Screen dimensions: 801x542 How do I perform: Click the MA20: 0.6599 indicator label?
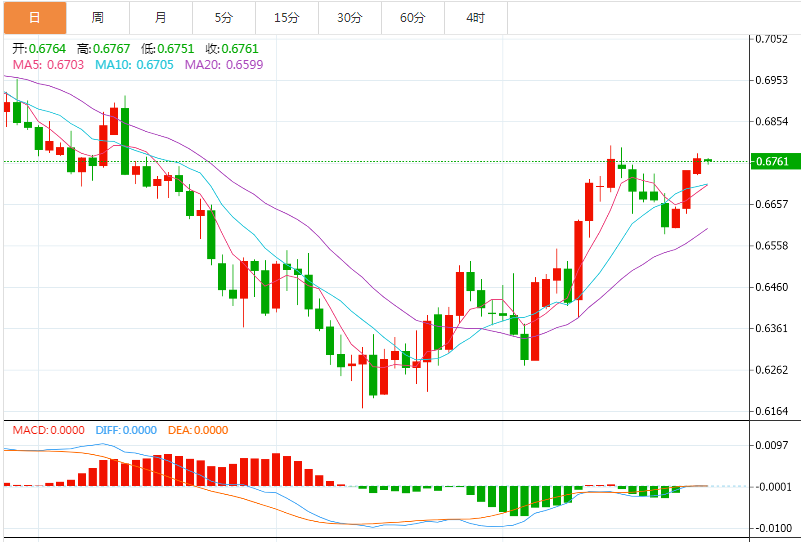pyautogui.click(x=224, y=65)
